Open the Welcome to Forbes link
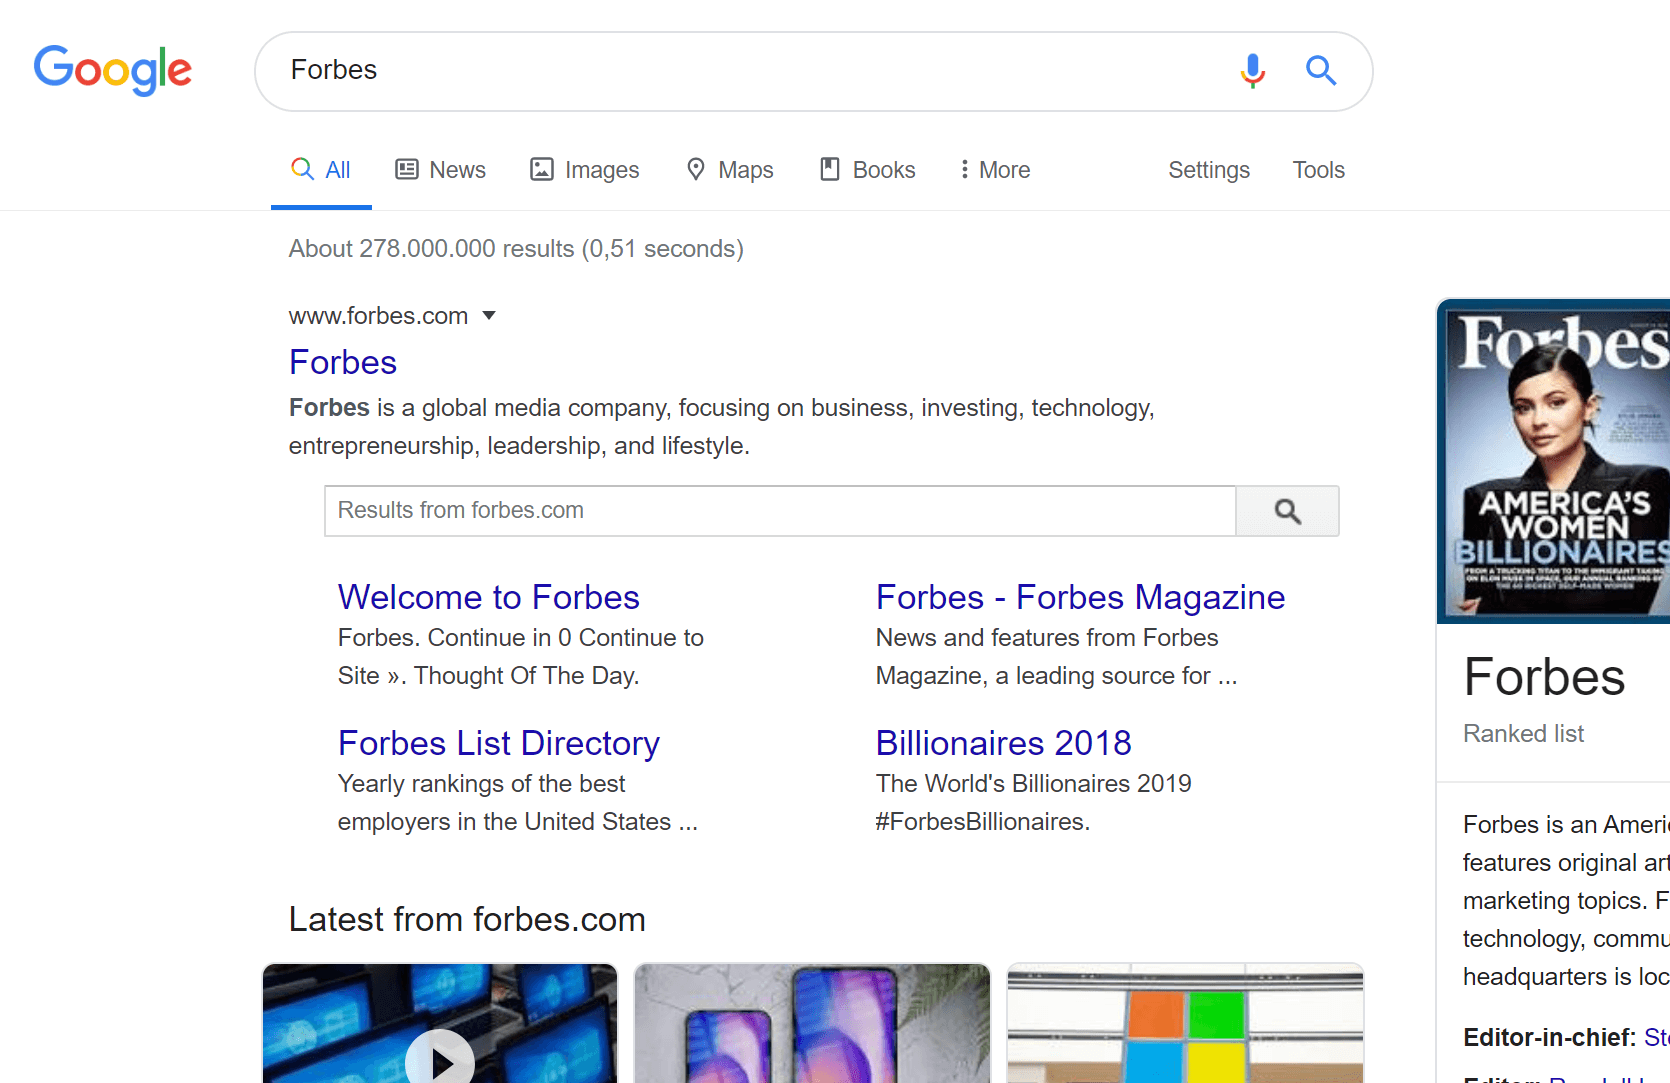 488,596
